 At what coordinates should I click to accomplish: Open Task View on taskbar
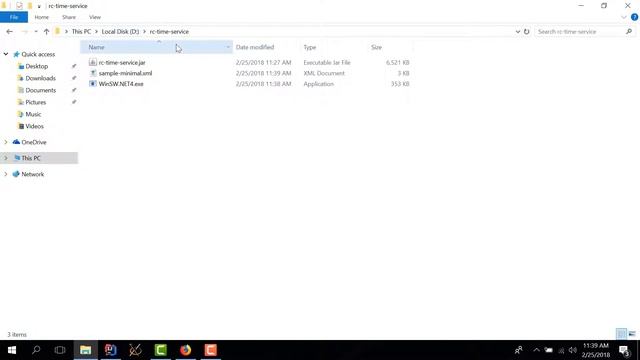(x=60, y=350)
